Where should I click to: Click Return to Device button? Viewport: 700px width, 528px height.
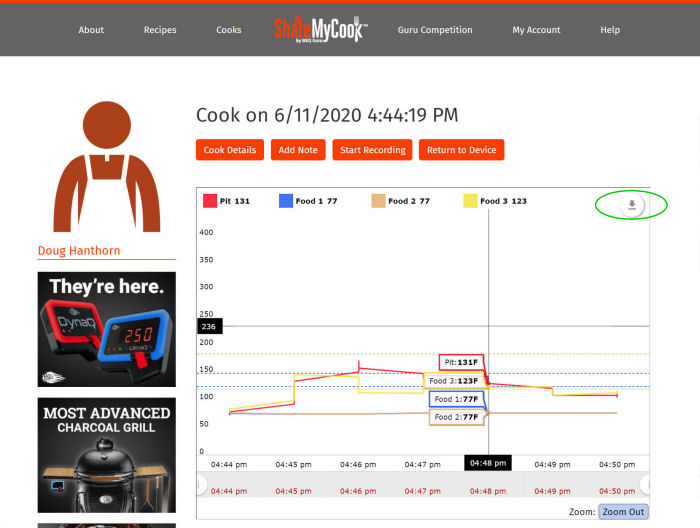pos(461,150)
